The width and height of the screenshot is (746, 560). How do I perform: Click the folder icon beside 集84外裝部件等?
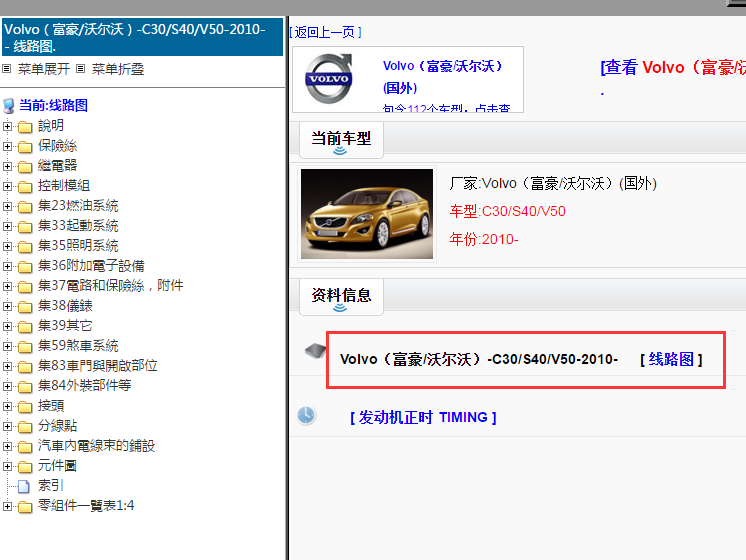(x=25, y=386)
